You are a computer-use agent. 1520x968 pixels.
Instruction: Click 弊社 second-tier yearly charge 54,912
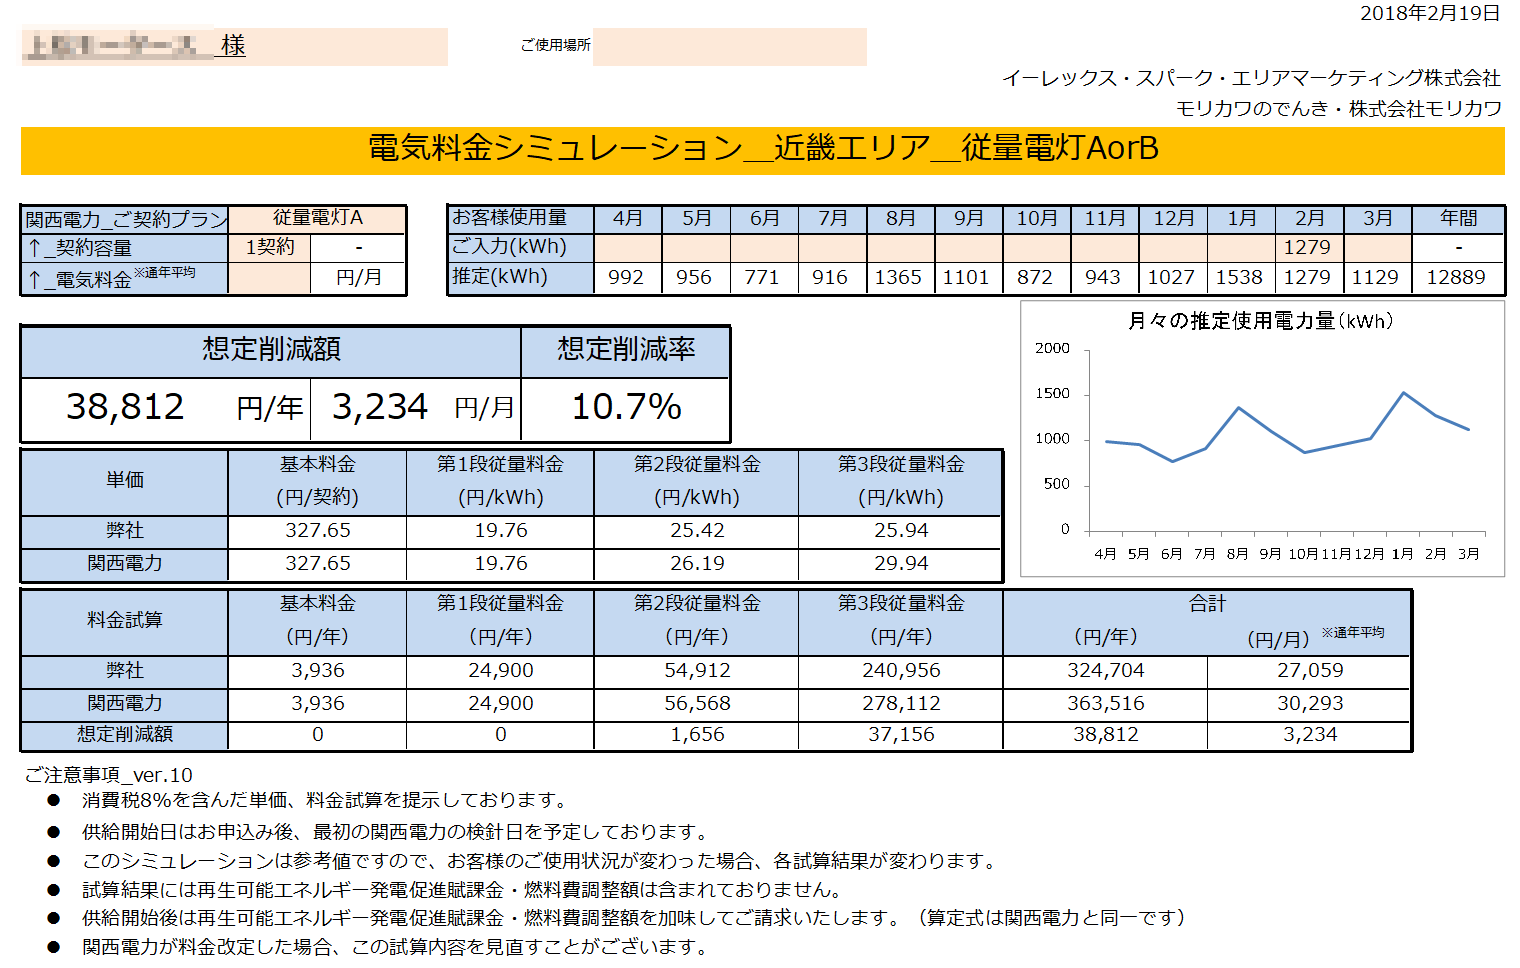click(697, 671)
